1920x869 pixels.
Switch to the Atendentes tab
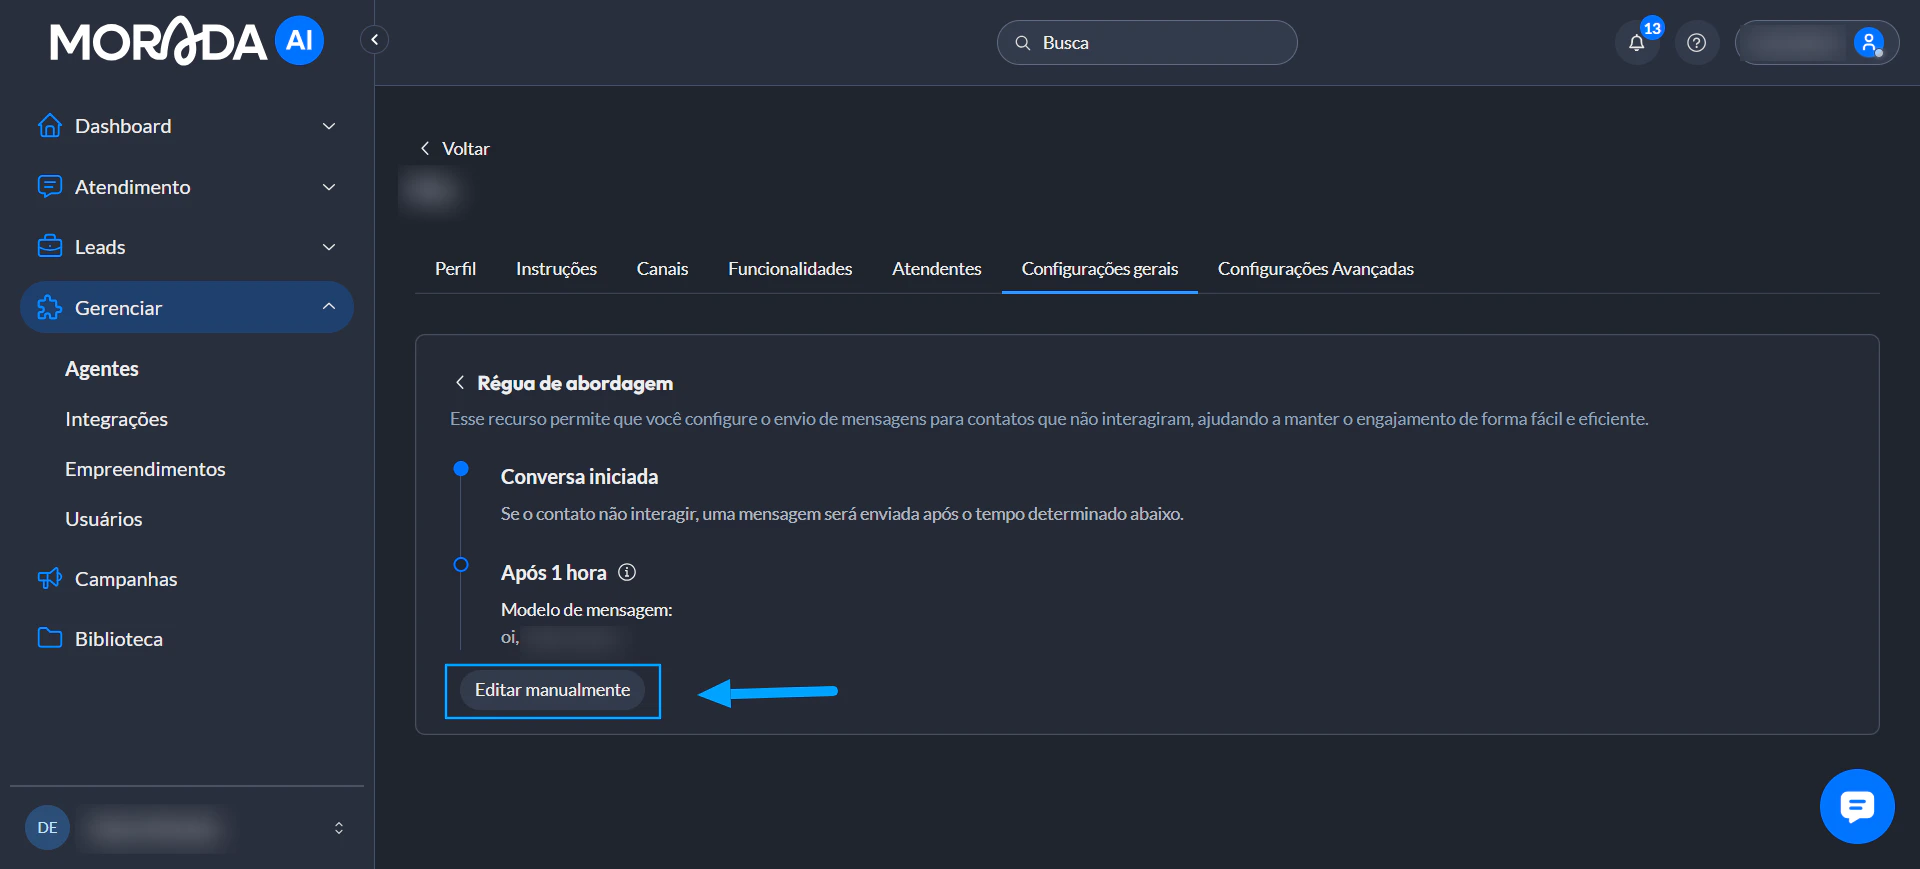tap(937, 269)
